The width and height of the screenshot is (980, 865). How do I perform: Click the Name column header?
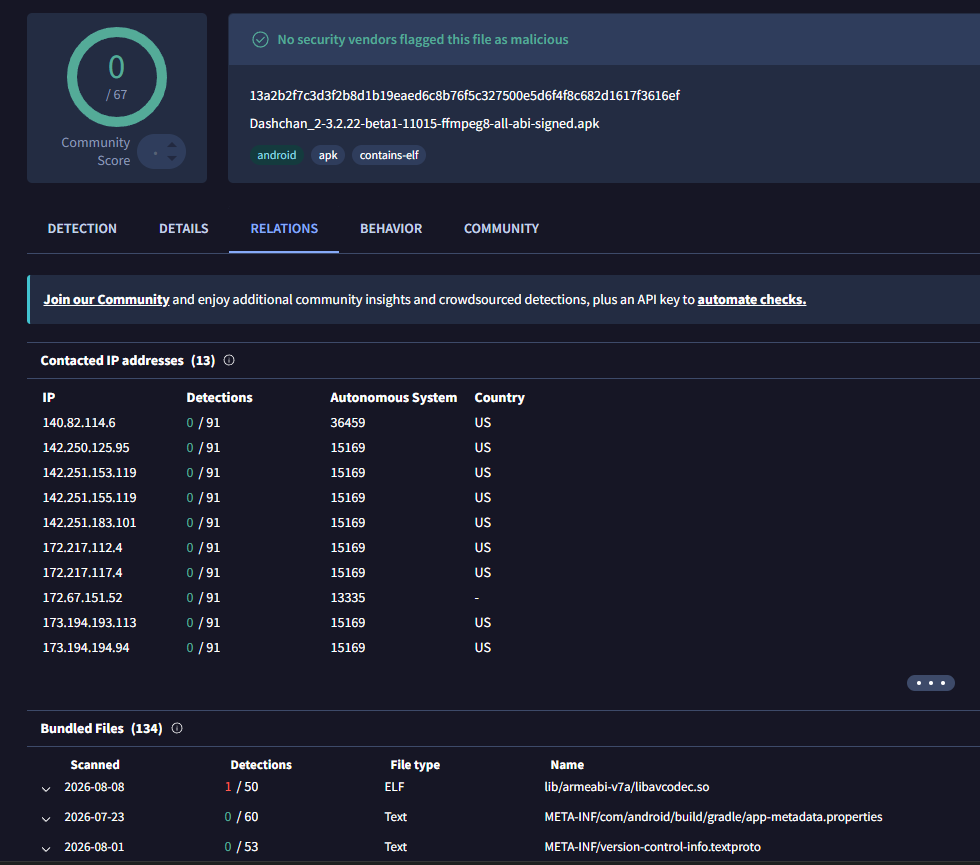pyautogui.click(x=567, y=764)
